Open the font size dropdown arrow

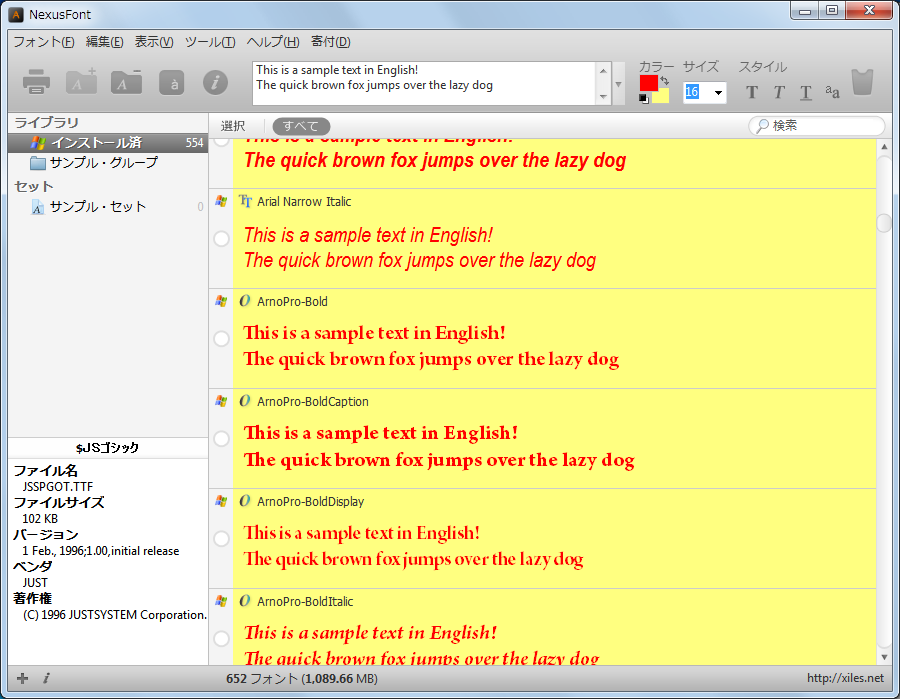(718, 92)
